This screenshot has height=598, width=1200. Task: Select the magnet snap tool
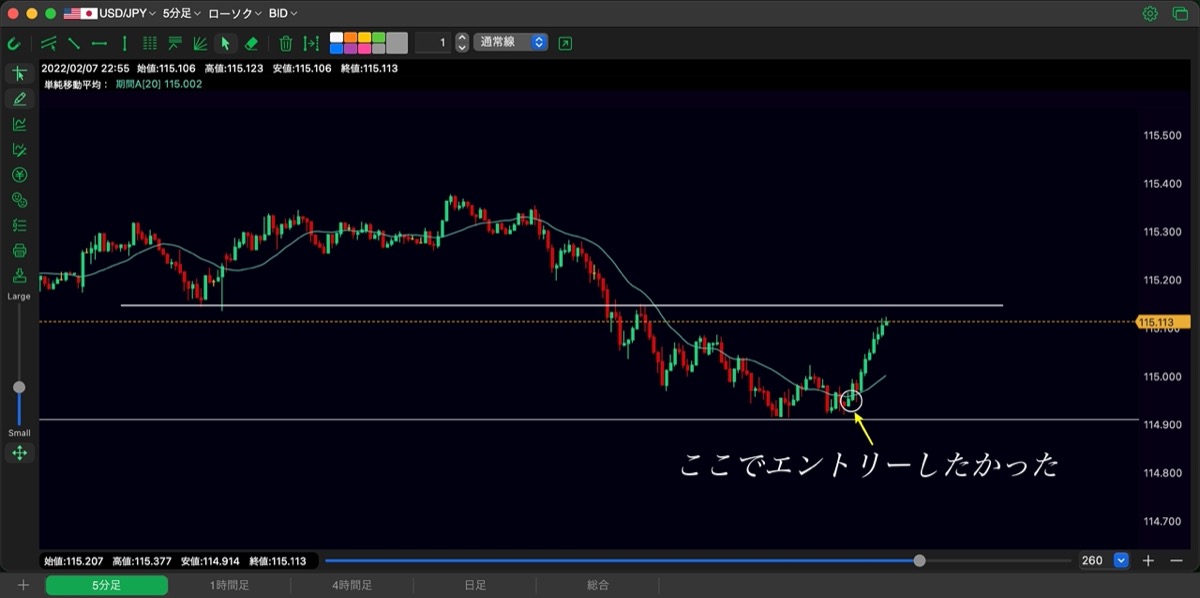pos(14,43)
